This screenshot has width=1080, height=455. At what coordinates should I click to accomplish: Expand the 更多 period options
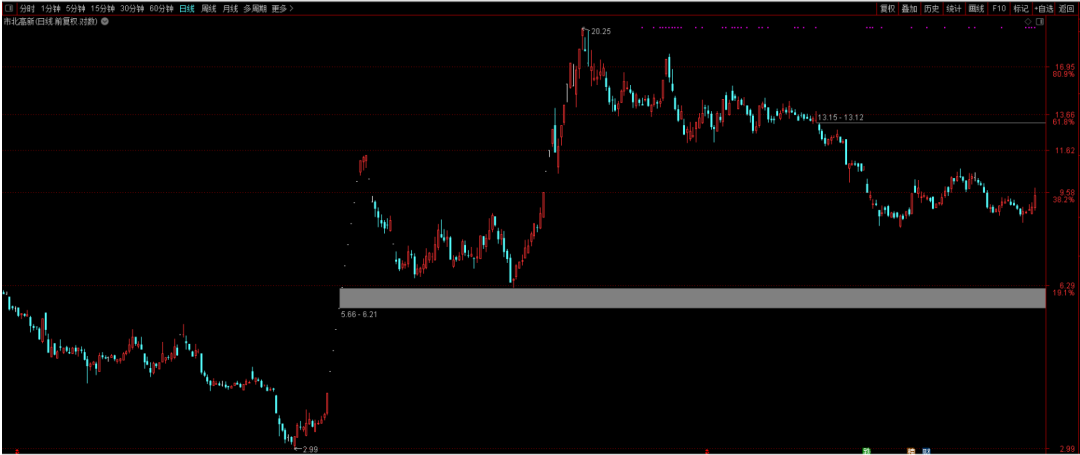(x=282, y=9)
